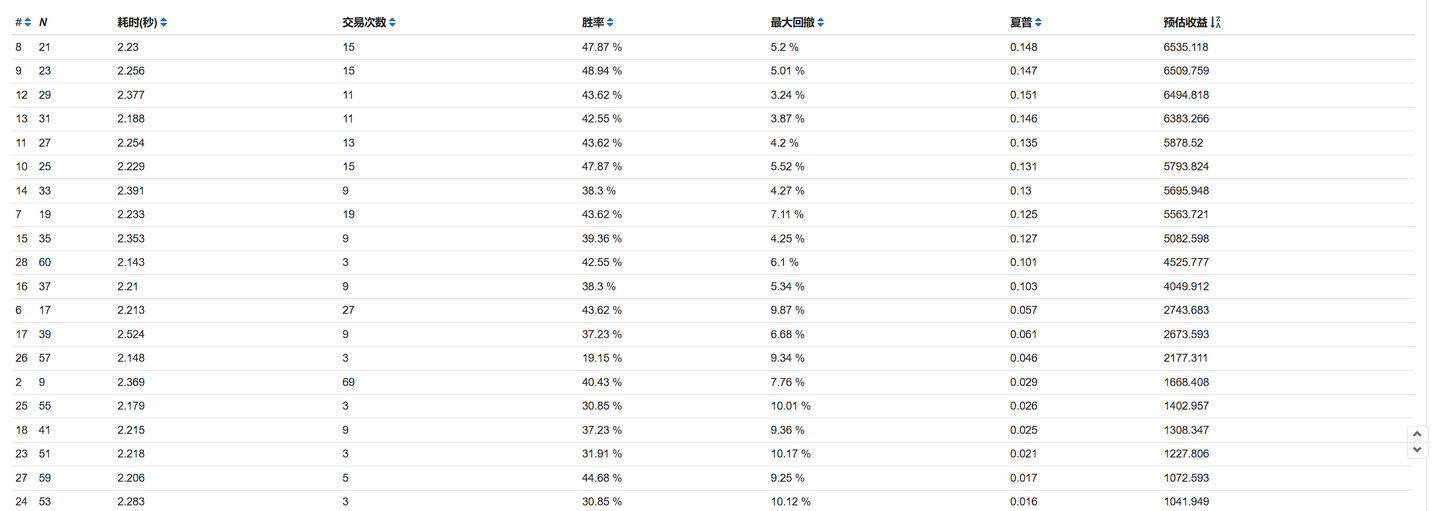Sort table by 交易次数 sort icon
The image size is (1440, 511).
pos(392,22)
